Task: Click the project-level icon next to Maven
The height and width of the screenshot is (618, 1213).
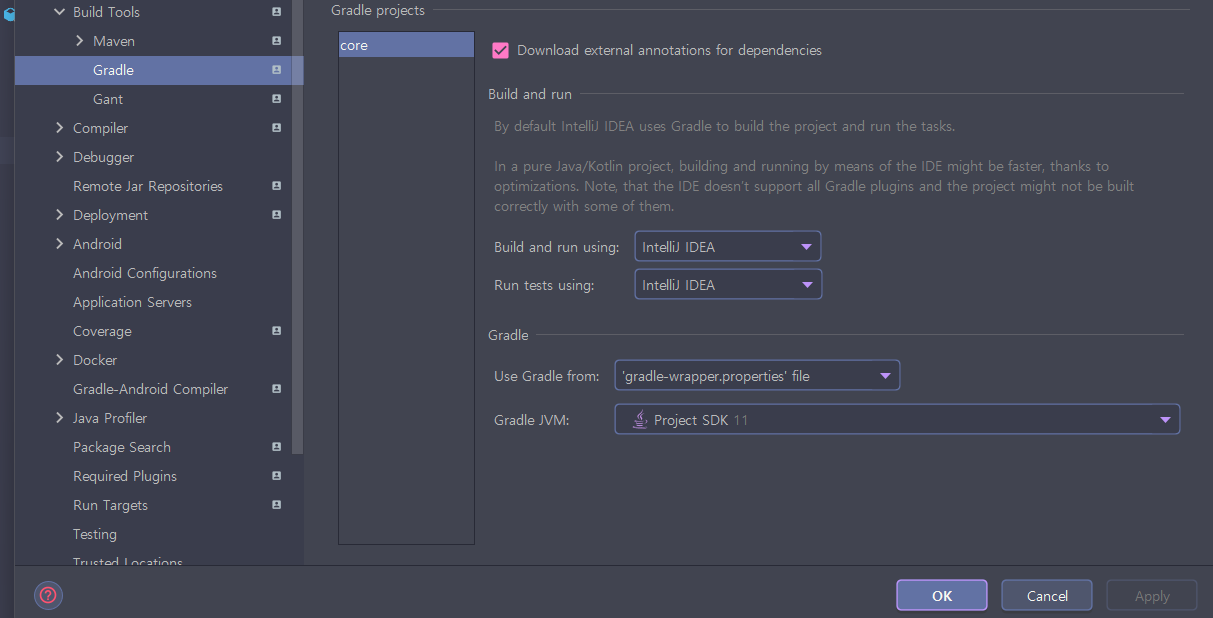Action: pos(277,41)
